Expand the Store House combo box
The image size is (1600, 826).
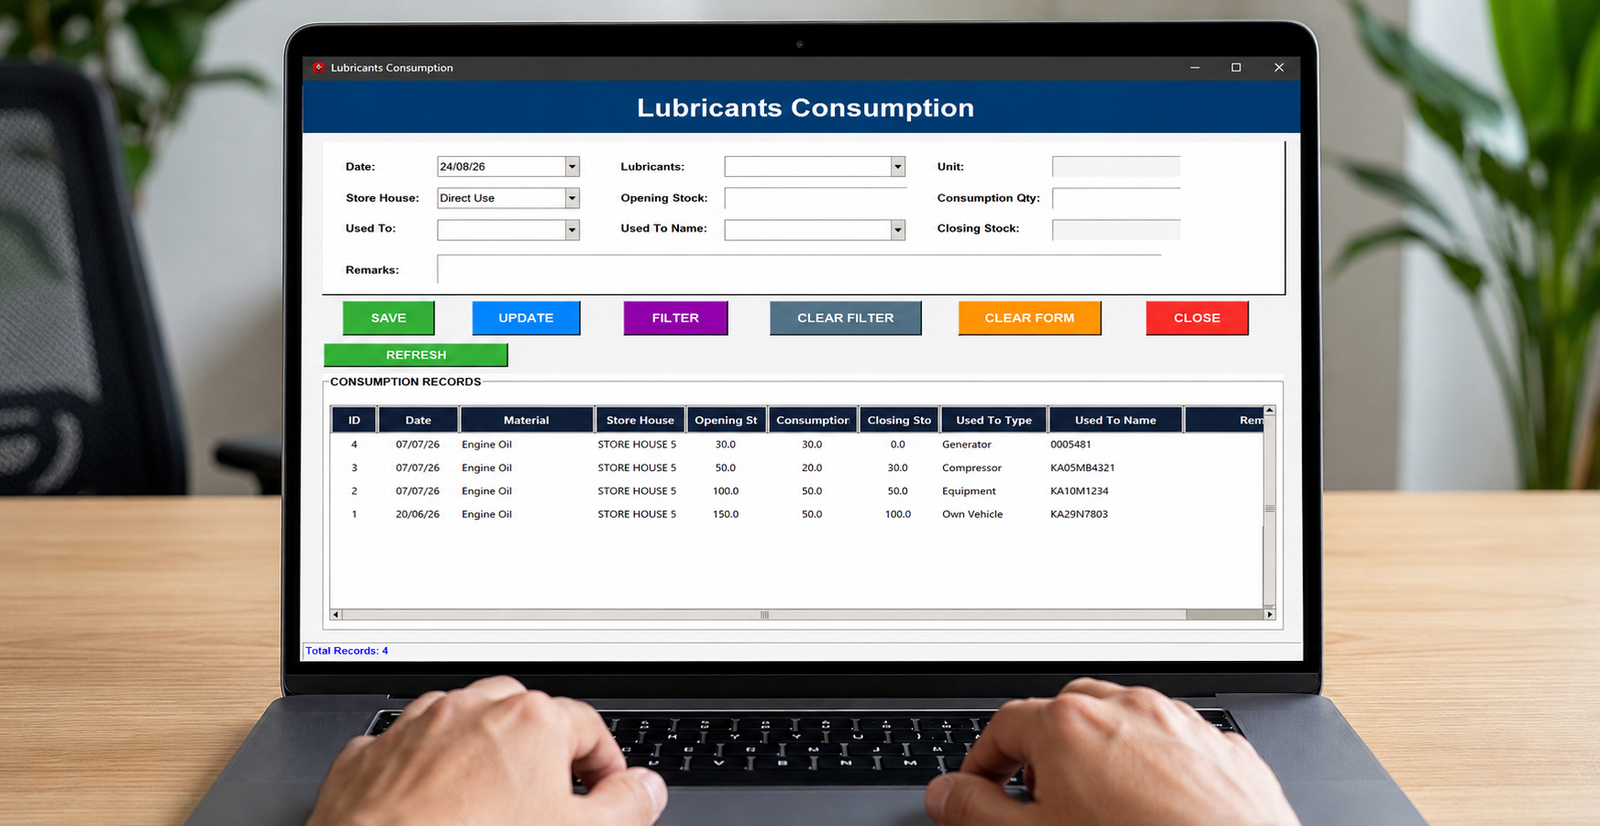pyautogui.click(x=572, y=198)
